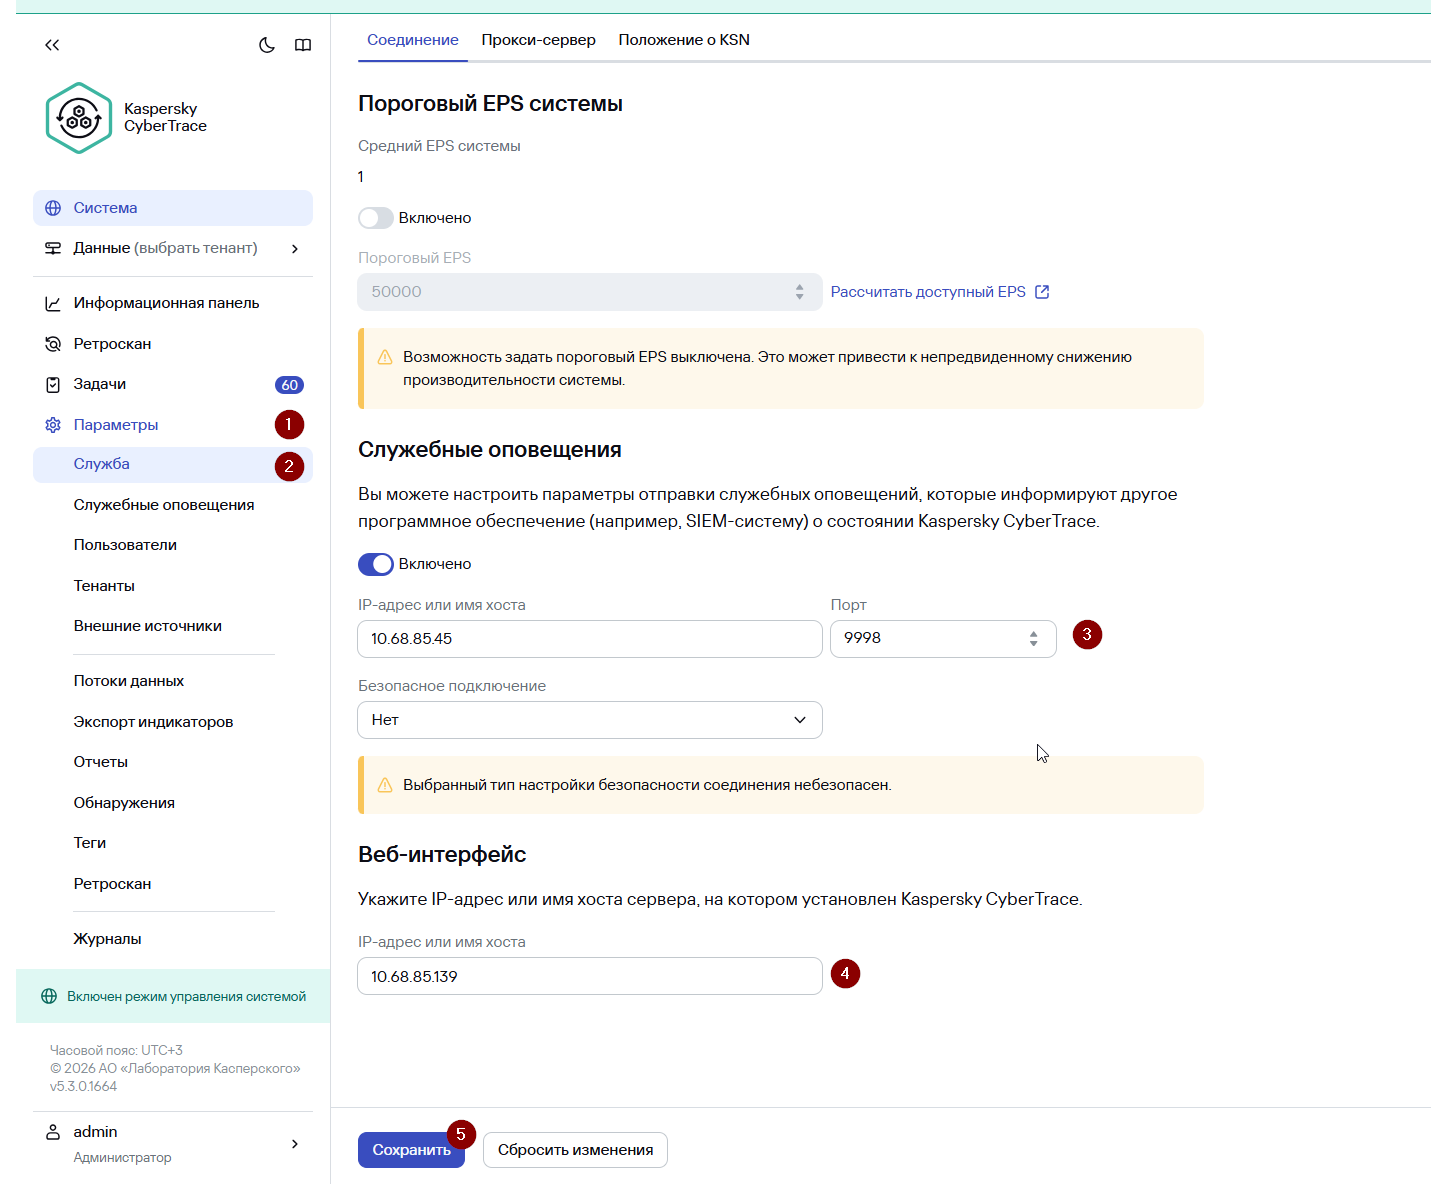Click the Порт input field
This screenshot has width=1431, height=1184.
click(943, 639)
